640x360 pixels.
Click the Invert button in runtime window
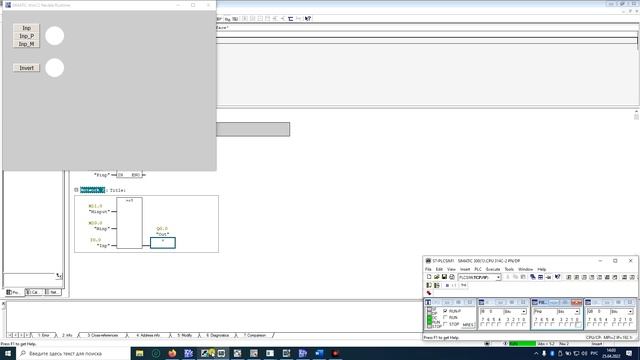(26, 68)
